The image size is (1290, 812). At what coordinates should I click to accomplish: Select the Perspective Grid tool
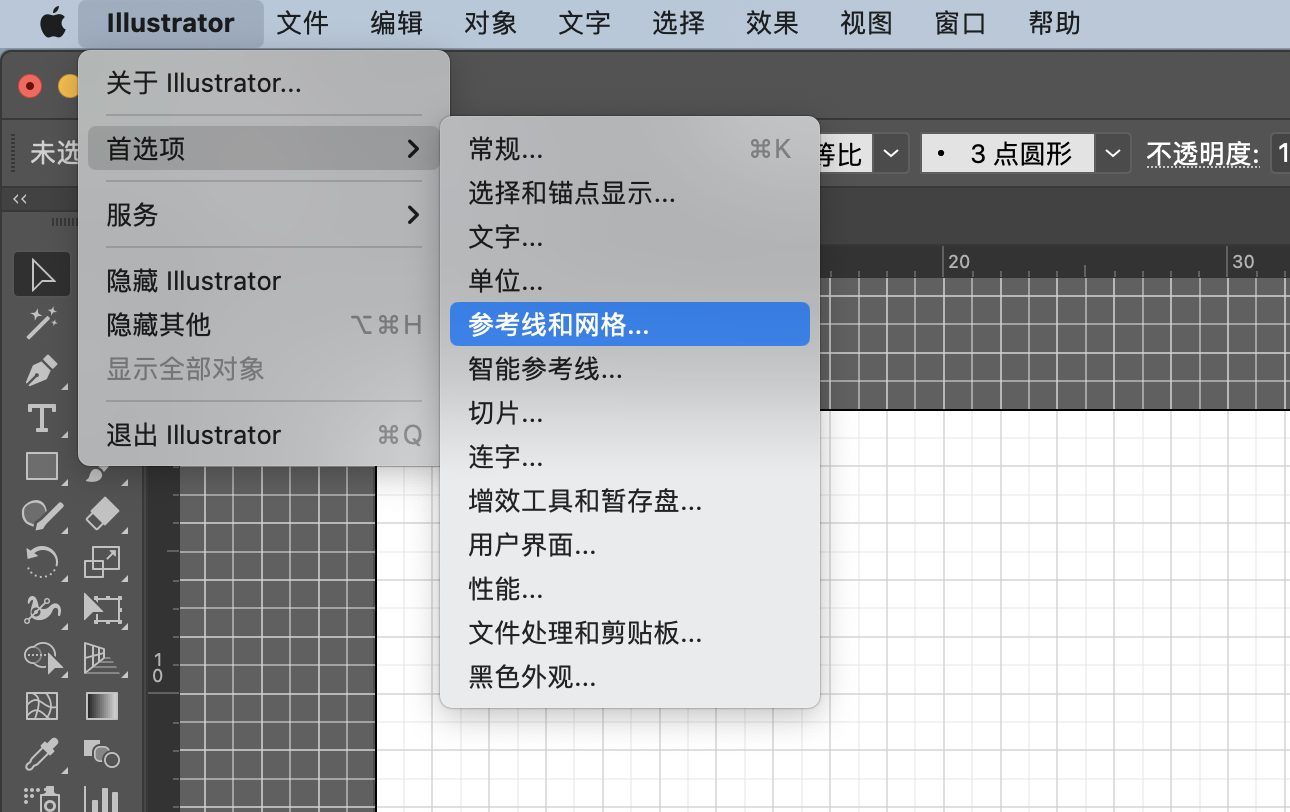click(x=102, y=657)
